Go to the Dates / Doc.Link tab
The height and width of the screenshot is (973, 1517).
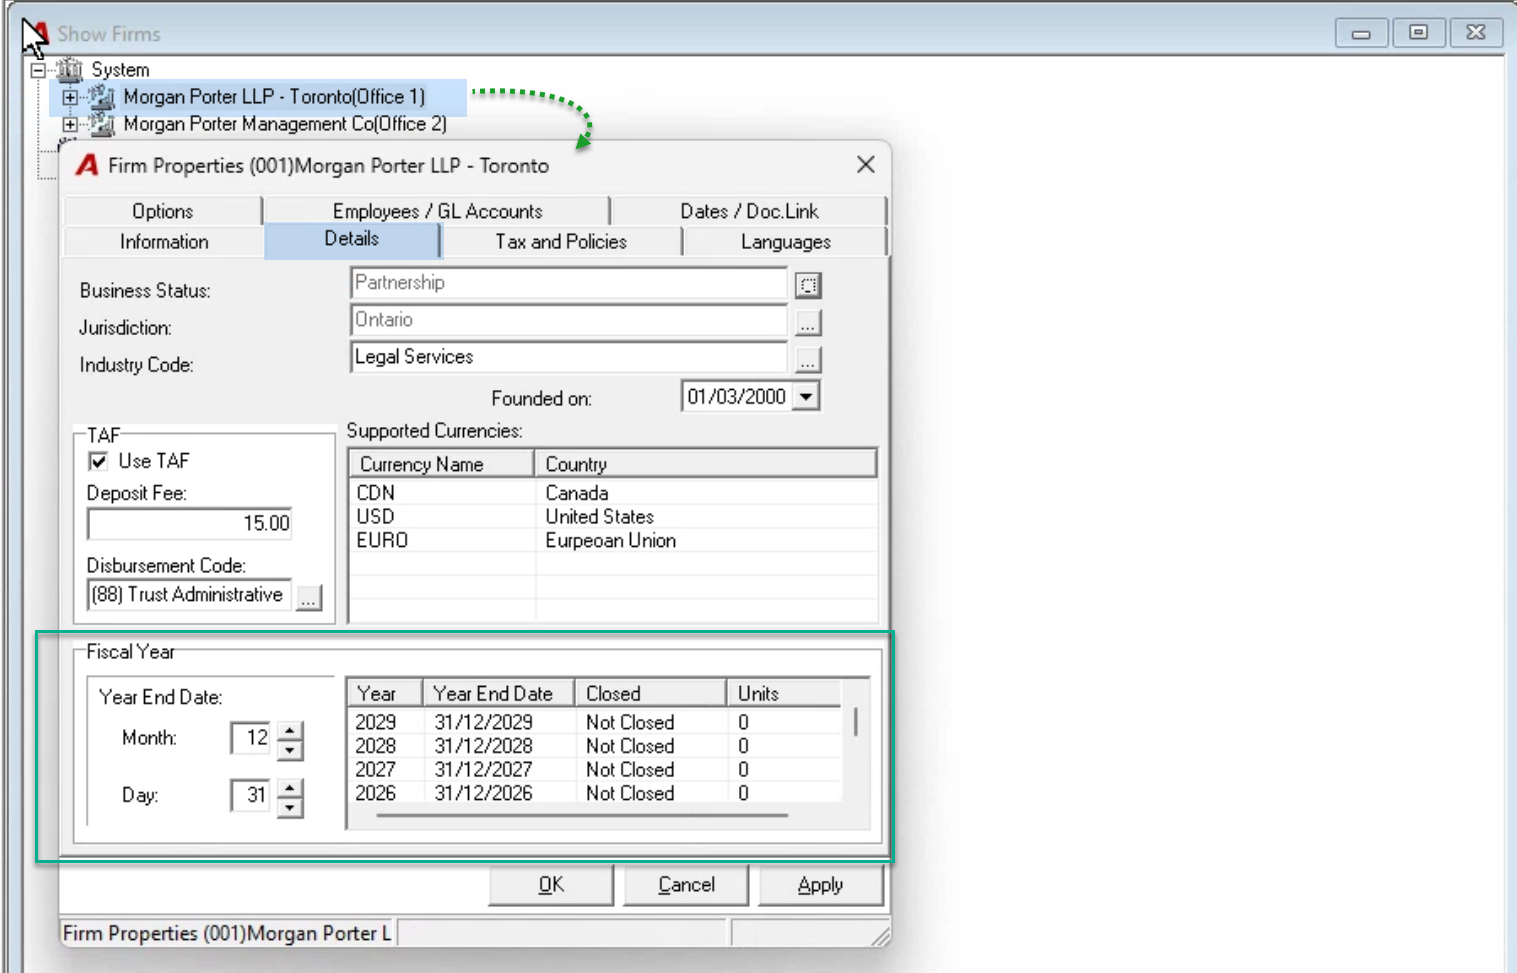[x=749, y=211]
